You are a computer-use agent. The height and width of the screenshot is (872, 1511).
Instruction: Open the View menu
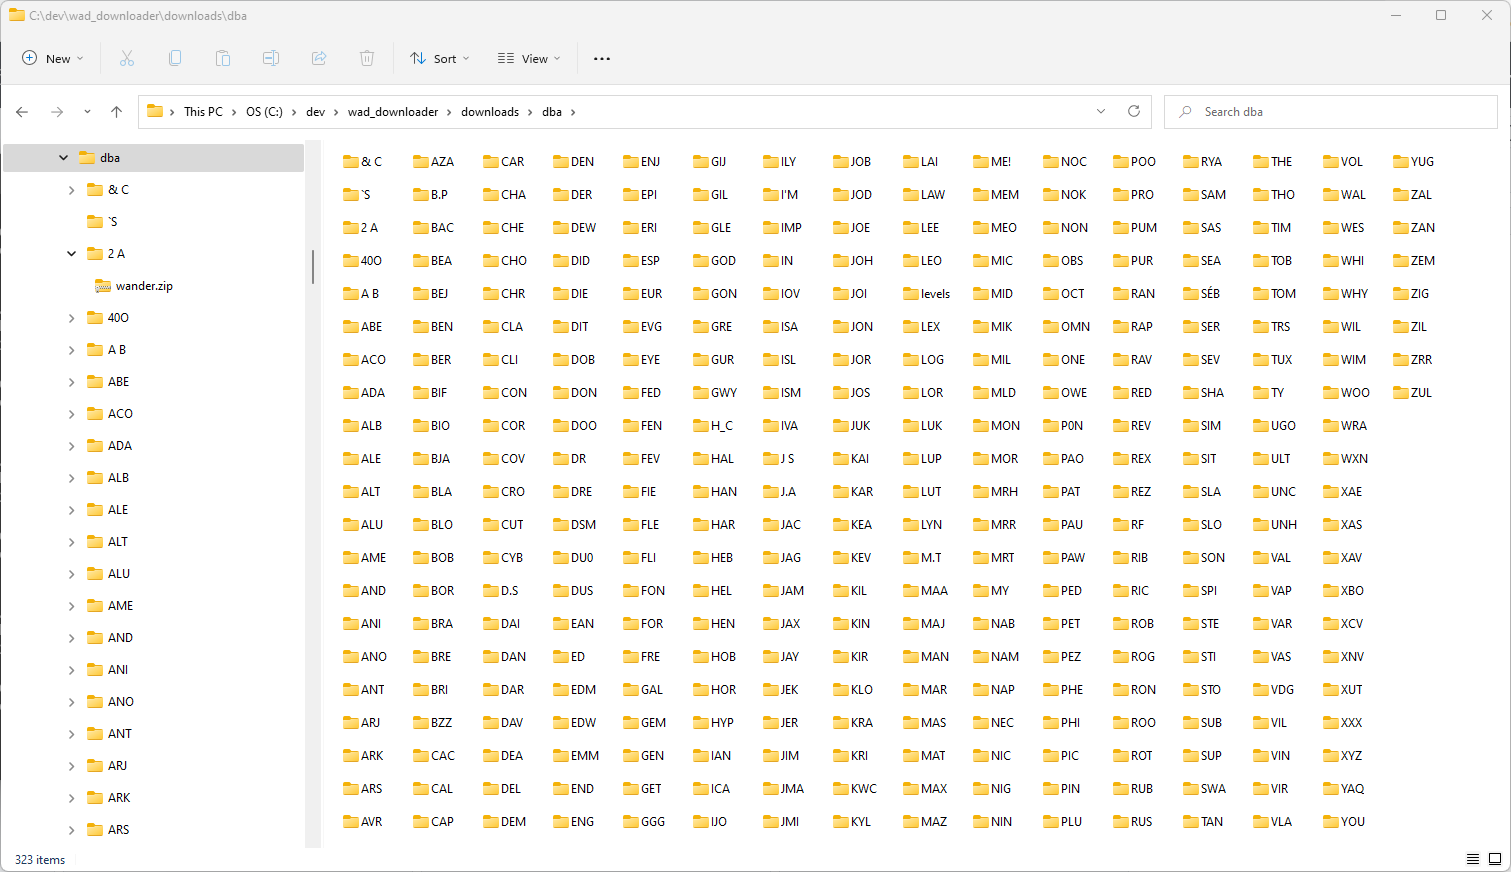pos(529,58)
